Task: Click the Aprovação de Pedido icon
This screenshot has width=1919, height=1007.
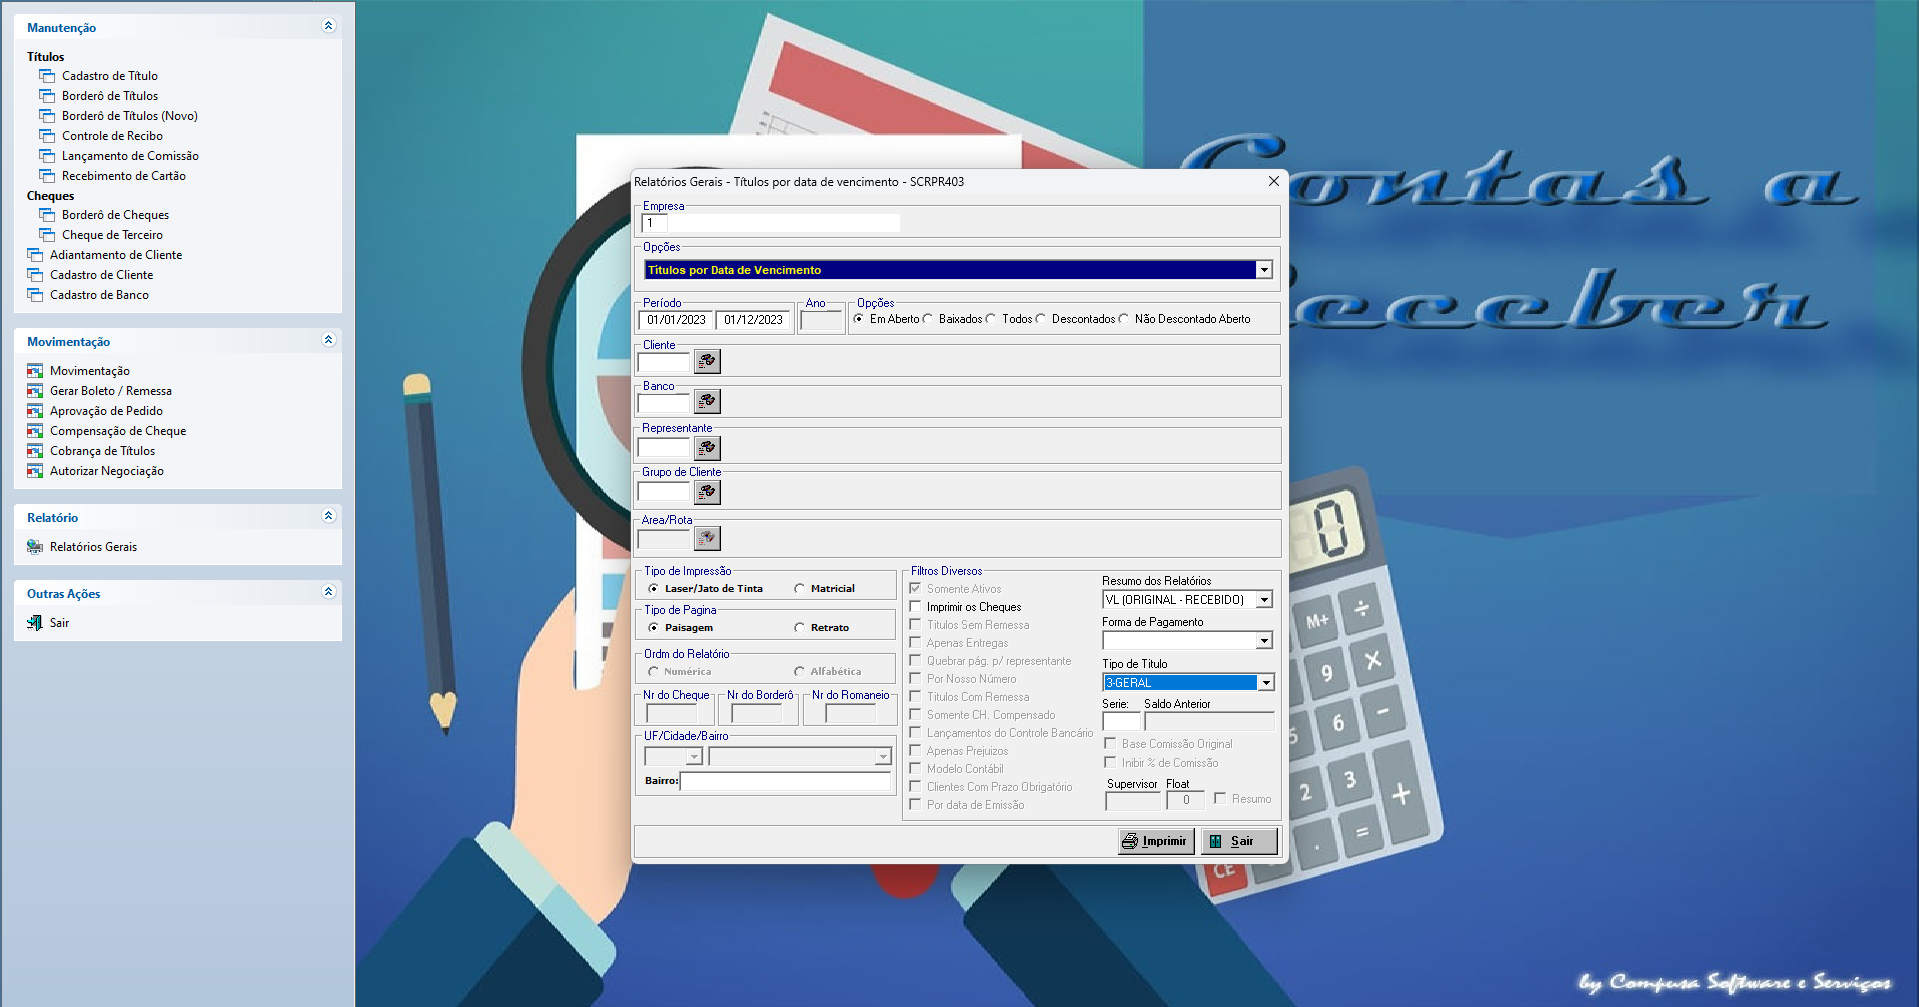Action: (x=35, y=411)
